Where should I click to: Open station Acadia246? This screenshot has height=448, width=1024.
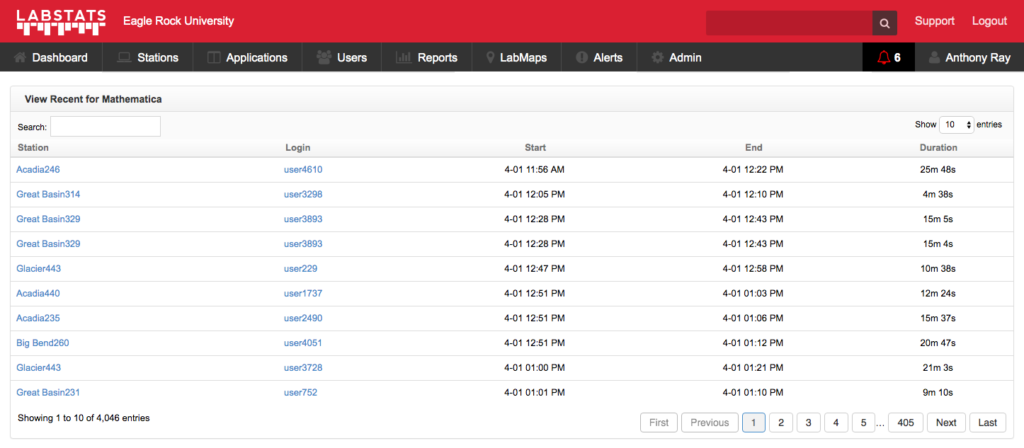pos(38,169)
